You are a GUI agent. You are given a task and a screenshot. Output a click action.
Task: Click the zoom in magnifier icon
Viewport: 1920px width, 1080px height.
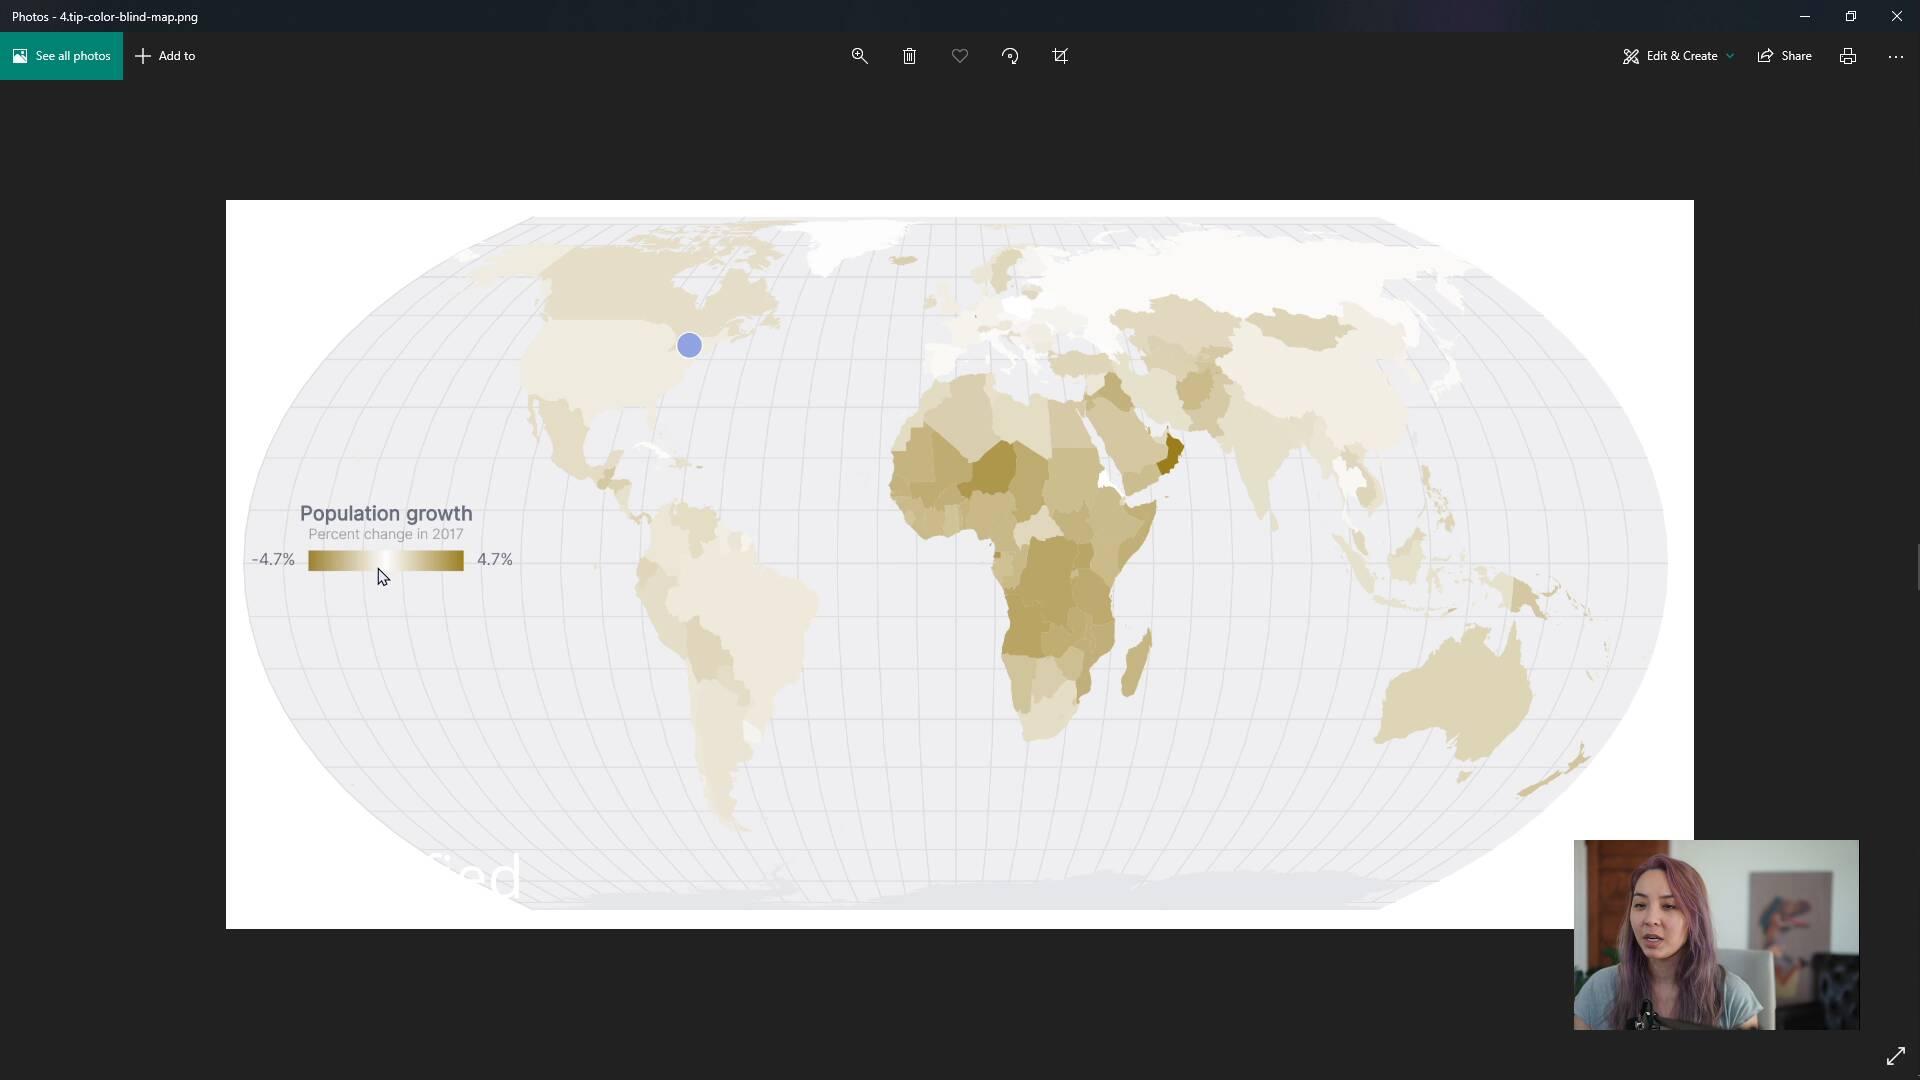(x=858, y=55)
